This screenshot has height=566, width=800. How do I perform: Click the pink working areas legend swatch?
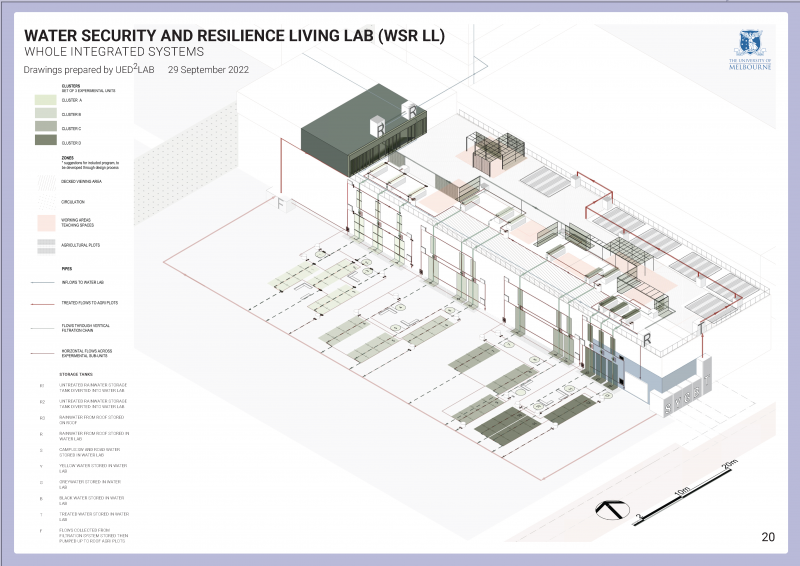pos(46,223)
